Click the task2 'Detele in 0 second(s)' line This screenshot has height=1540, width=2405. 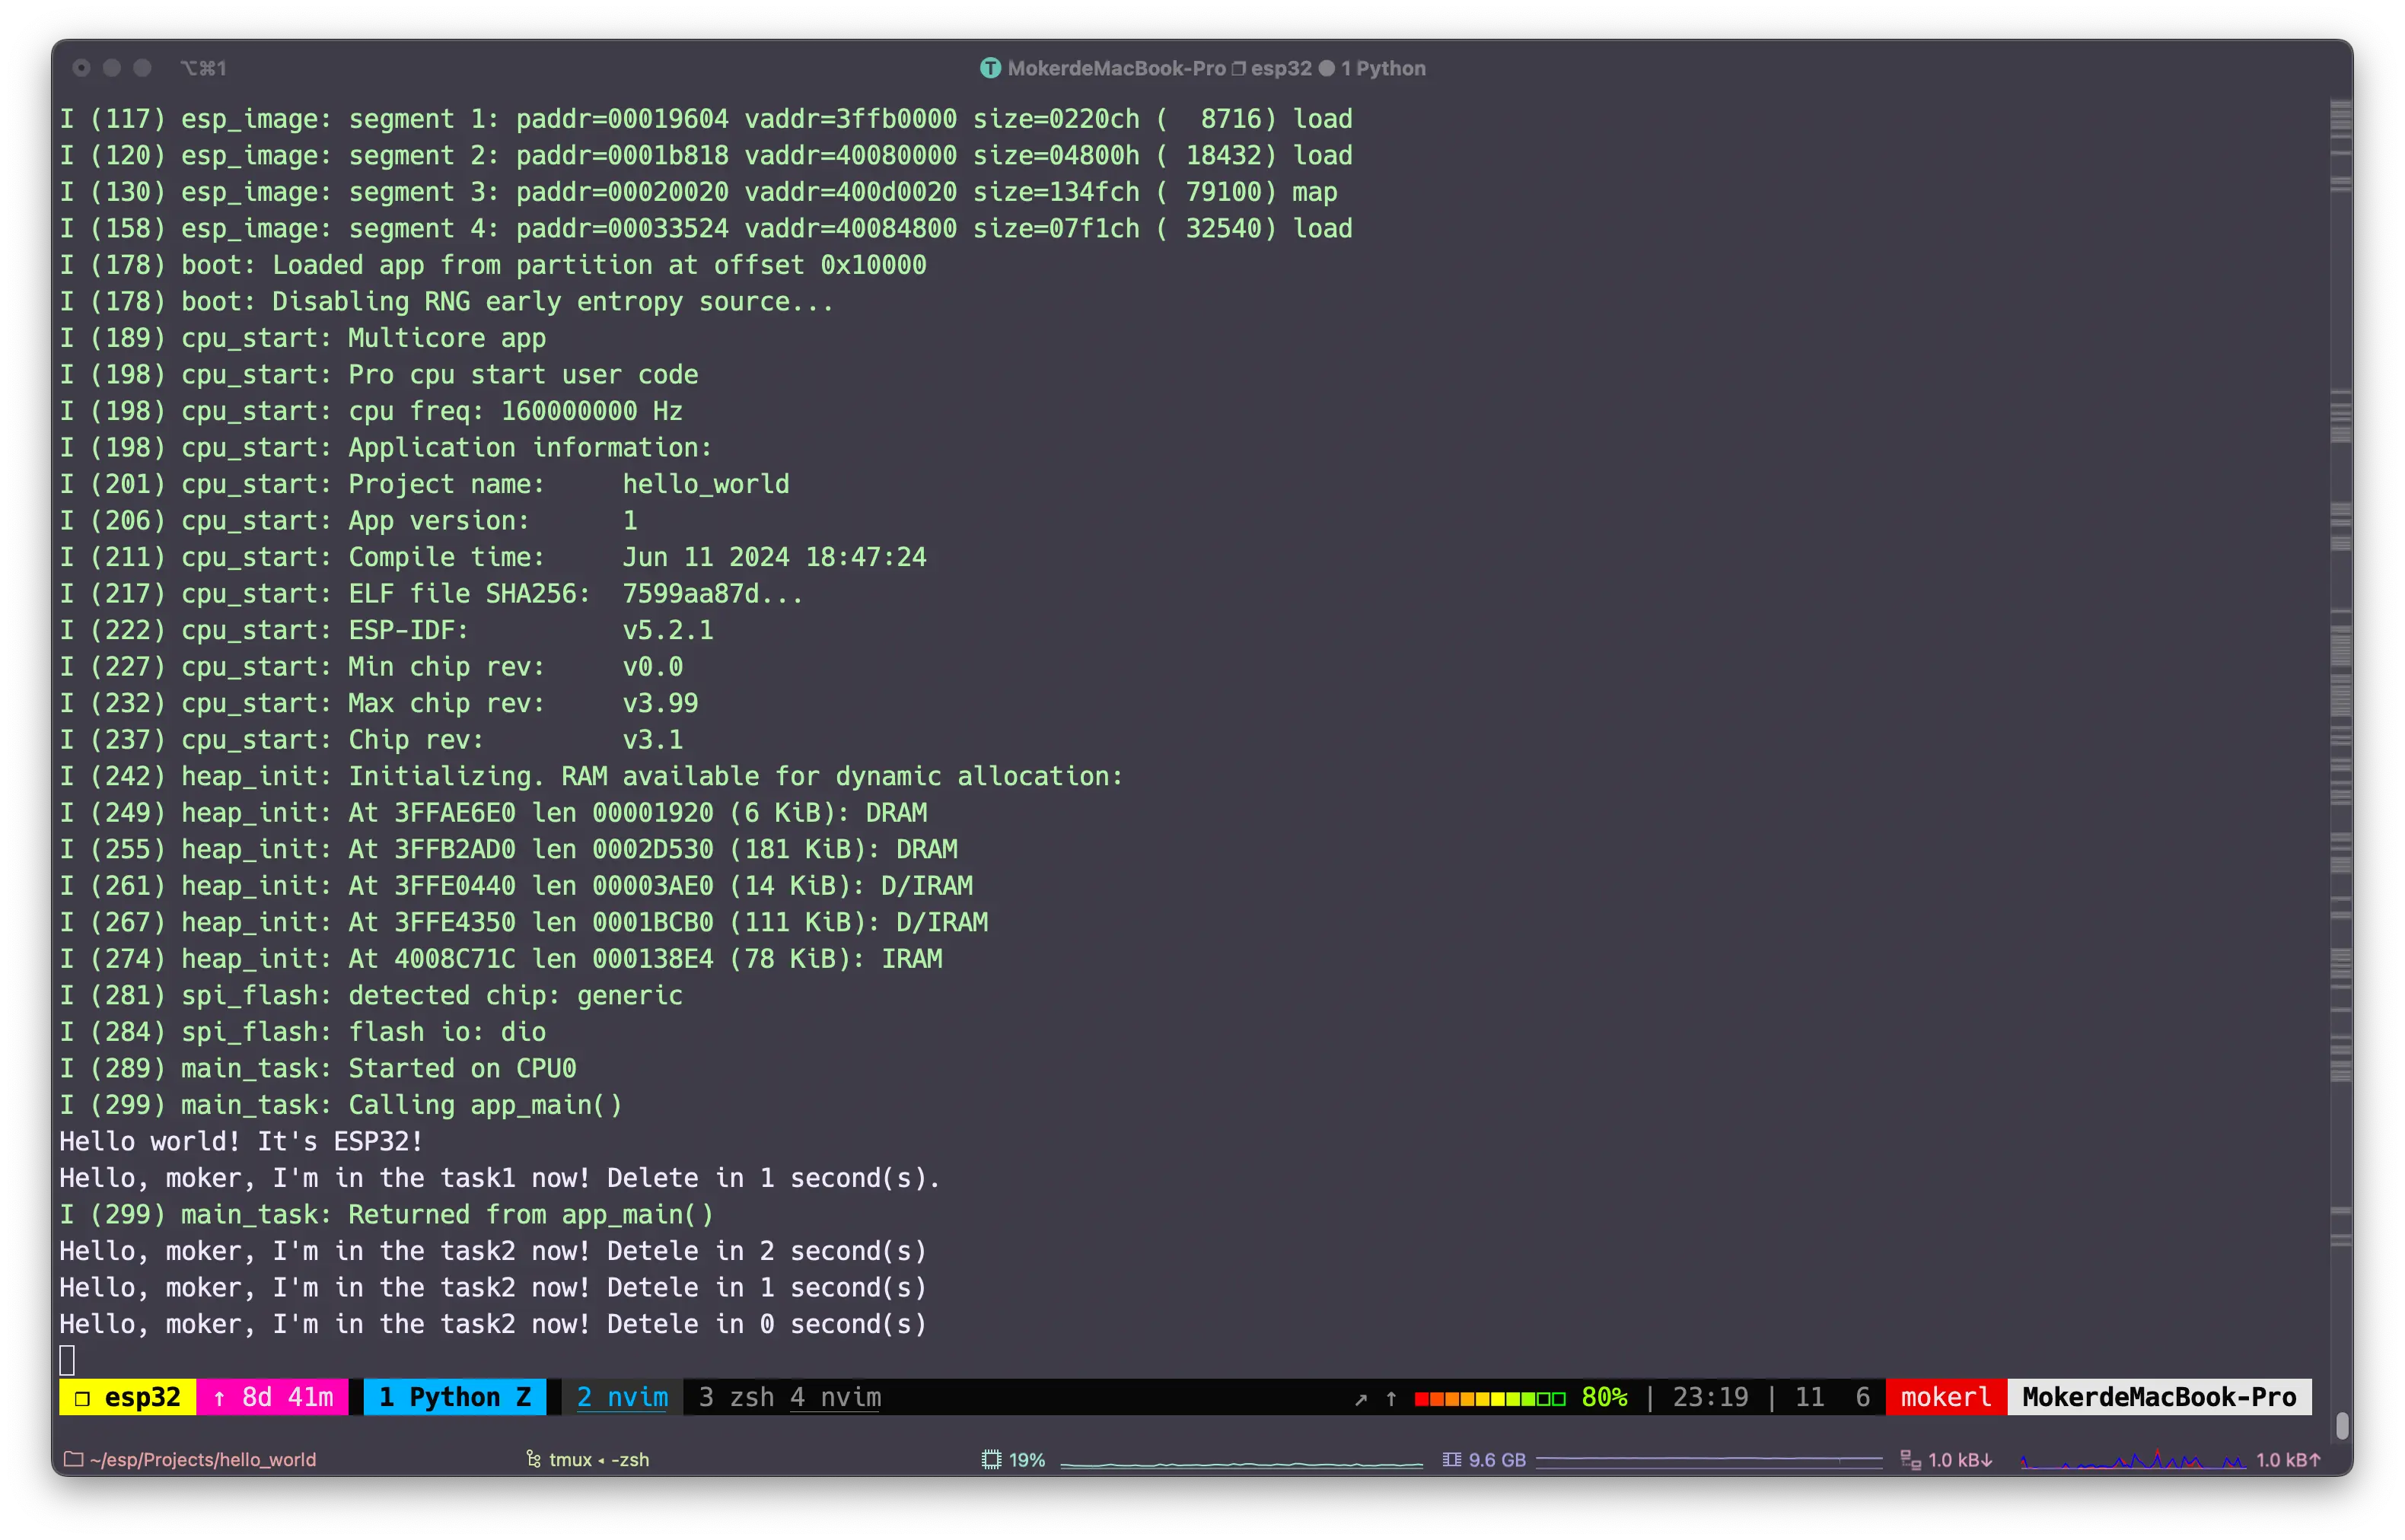pyautogui.click(x=493, y=1324)
